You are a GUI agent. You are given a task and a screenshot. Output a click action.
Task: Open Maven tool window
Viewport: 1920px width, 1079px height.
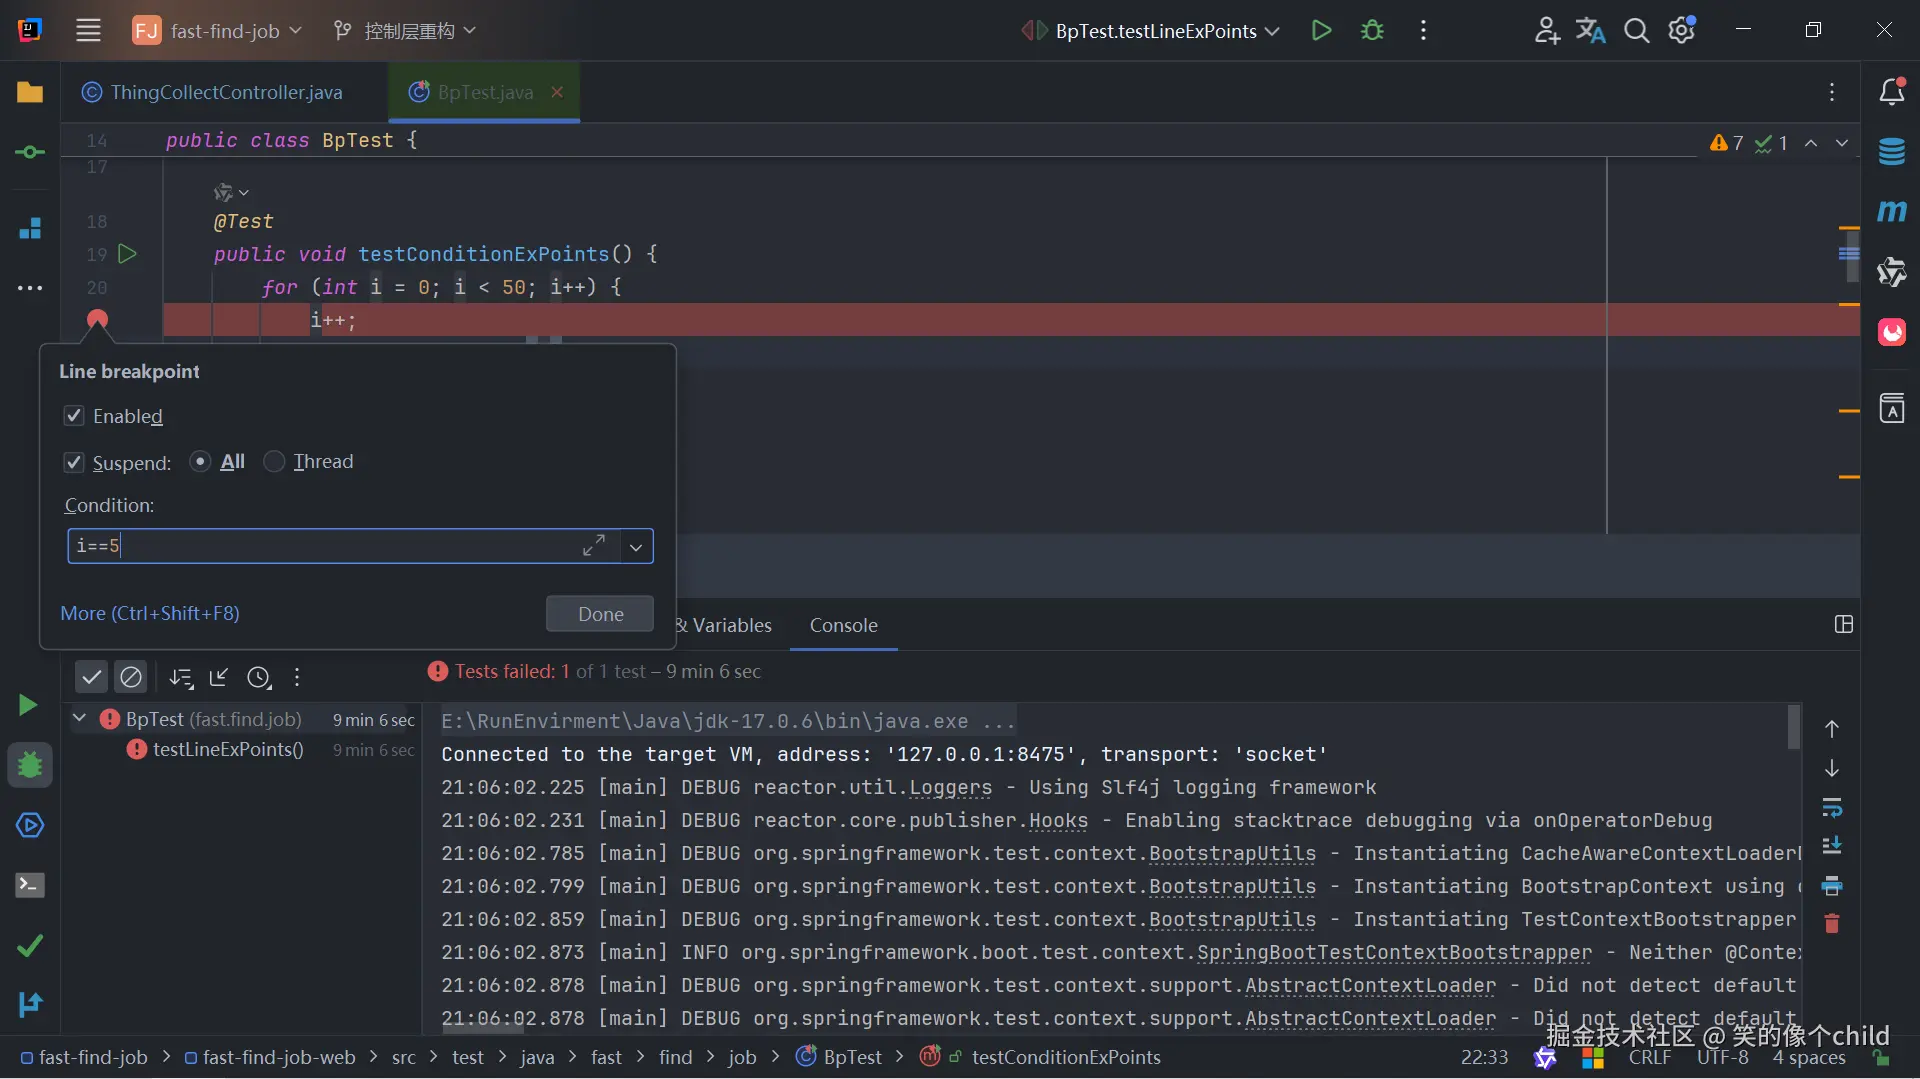pos(1891,211)
